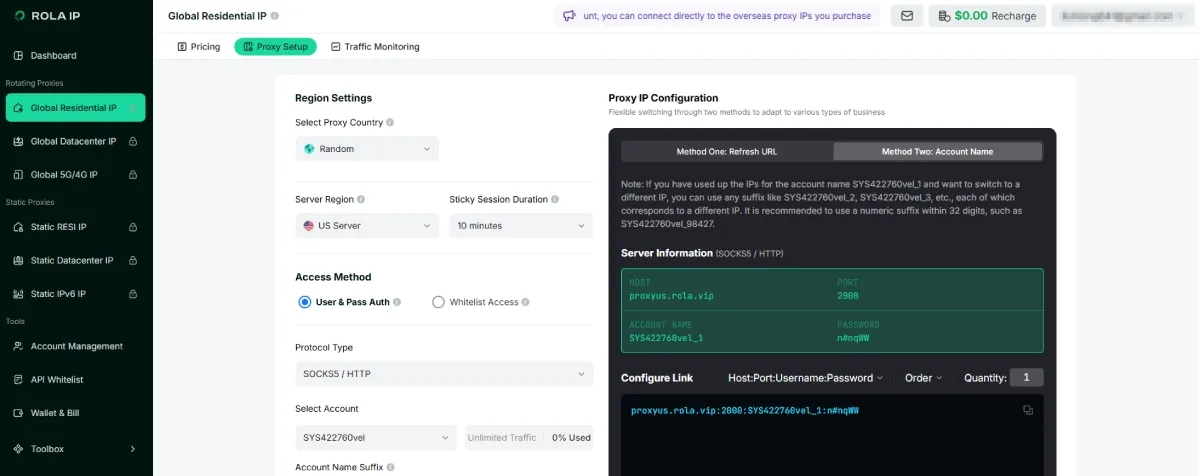Image resolution: width=1200 pixels, height=476 pixels.
Task: Click info icon next to User & Pass Auth
Action: [x=397, y=302]
